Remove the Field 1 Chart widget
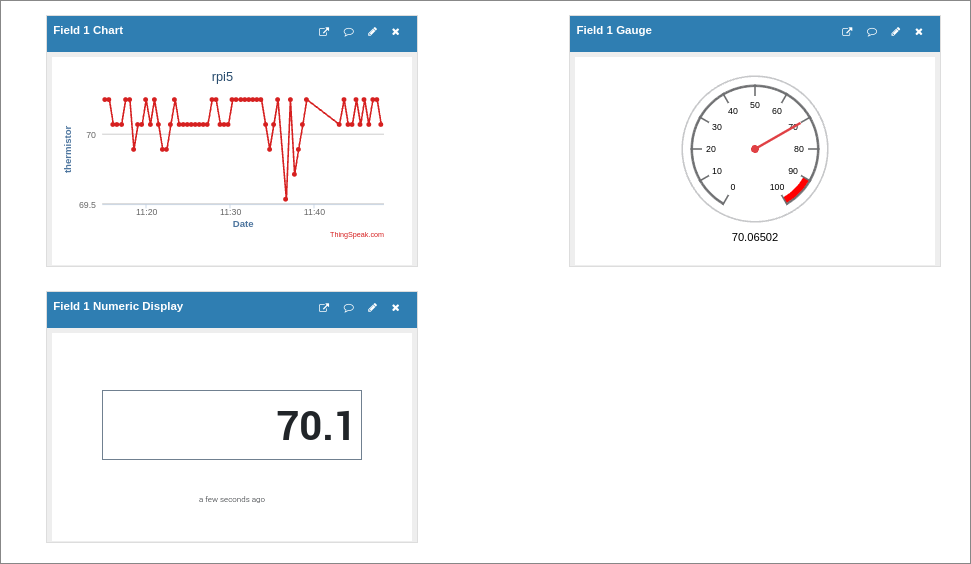This screenshot has width=971, height=564. coord(396,32)
